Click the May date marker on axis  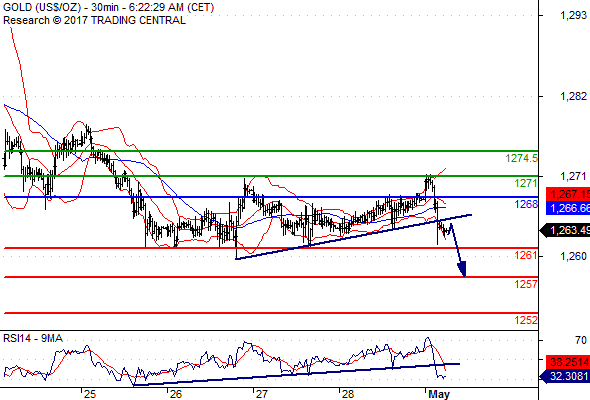pos(439,394)
